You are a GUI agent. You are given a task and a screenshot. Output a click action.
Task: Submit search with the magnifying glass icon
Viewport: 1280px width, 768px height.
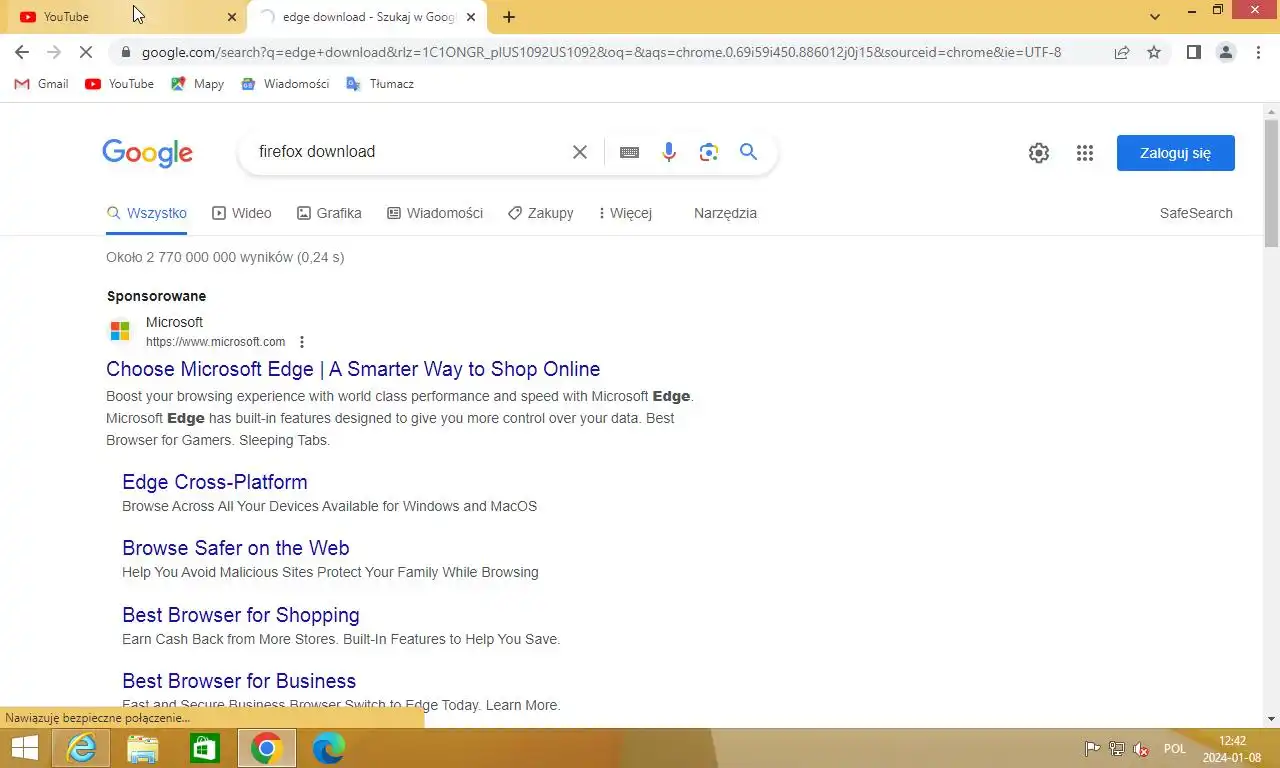(748, 152)
